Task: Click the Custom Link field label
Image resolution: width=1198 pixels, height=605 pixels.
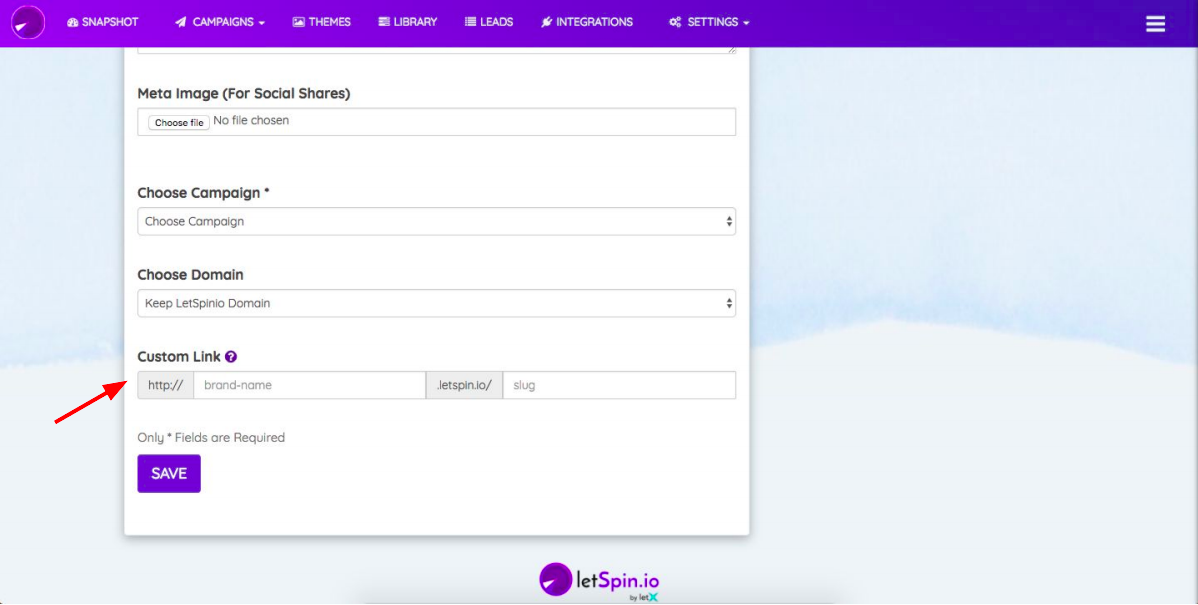Action: (x=179, y=357)
